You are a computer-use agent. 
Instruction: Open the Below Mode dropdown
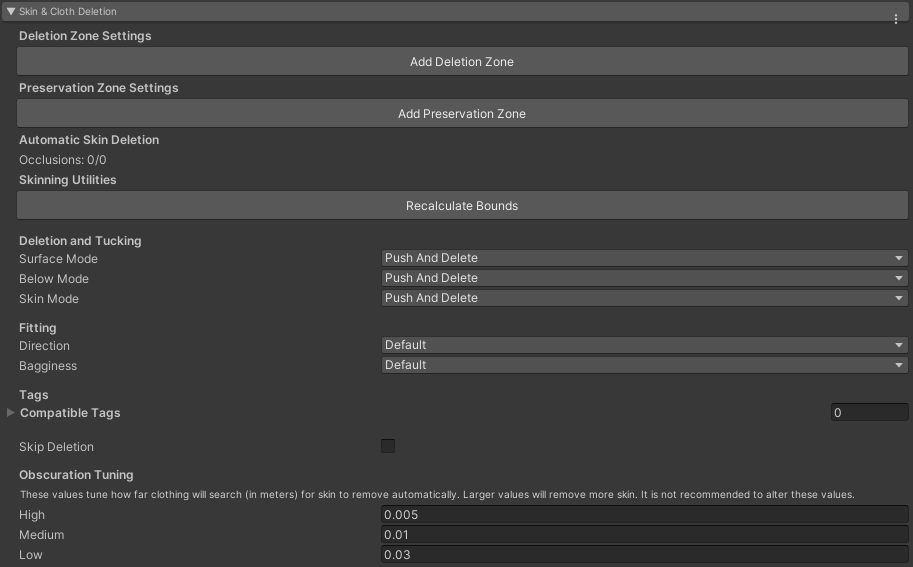coord(644,278)
